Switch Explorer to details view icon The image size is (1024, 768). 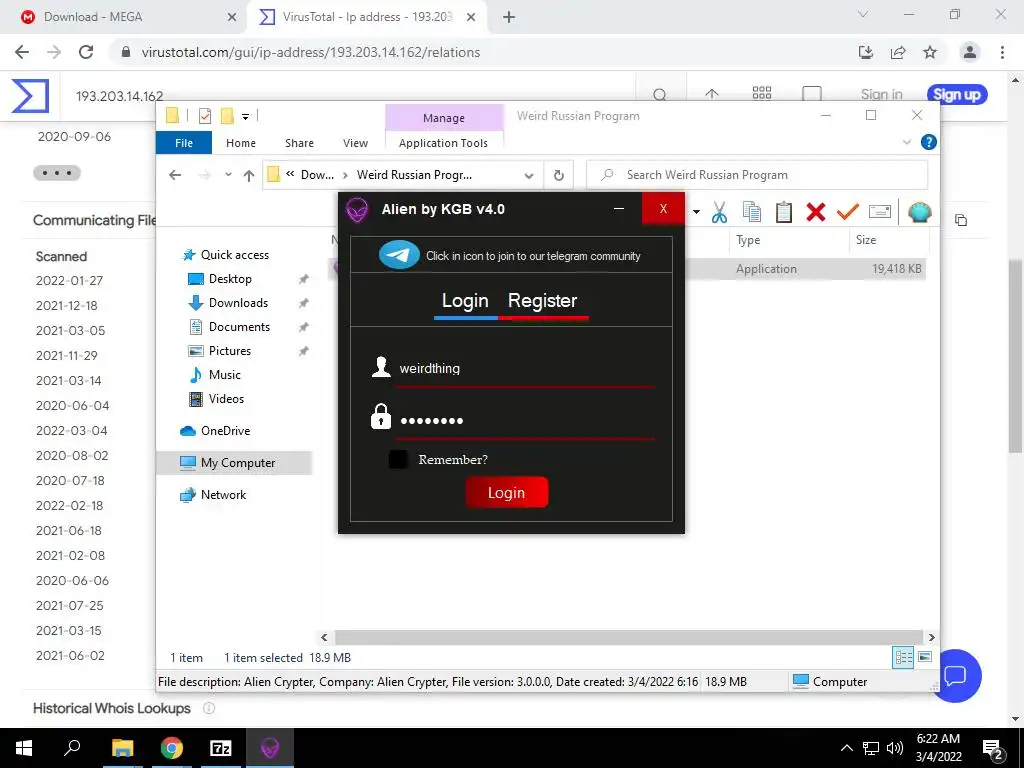click(903, 657)
